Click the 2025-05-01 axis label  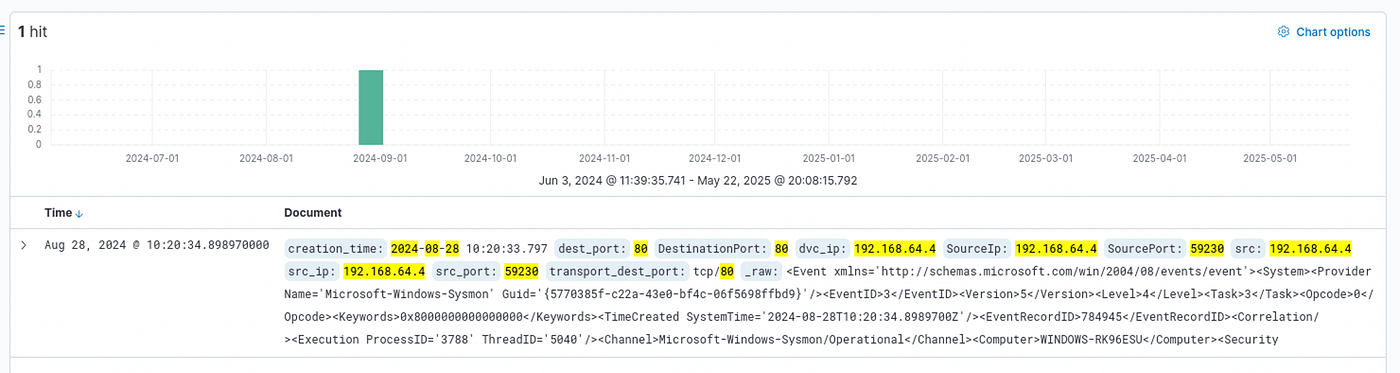[1270, 158]
